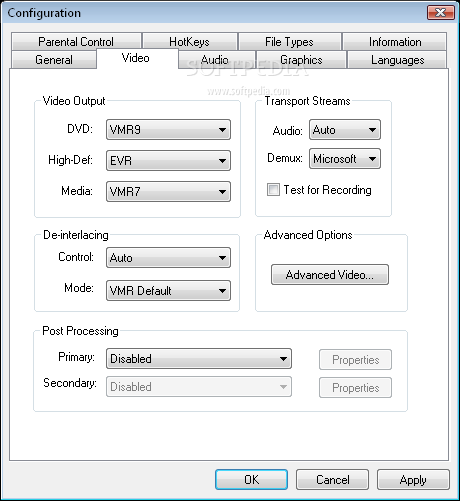The height and width of the screenshot is (501, 460).
Task: Expand the High-Def renderer dropdown
Action: (168, 160)
